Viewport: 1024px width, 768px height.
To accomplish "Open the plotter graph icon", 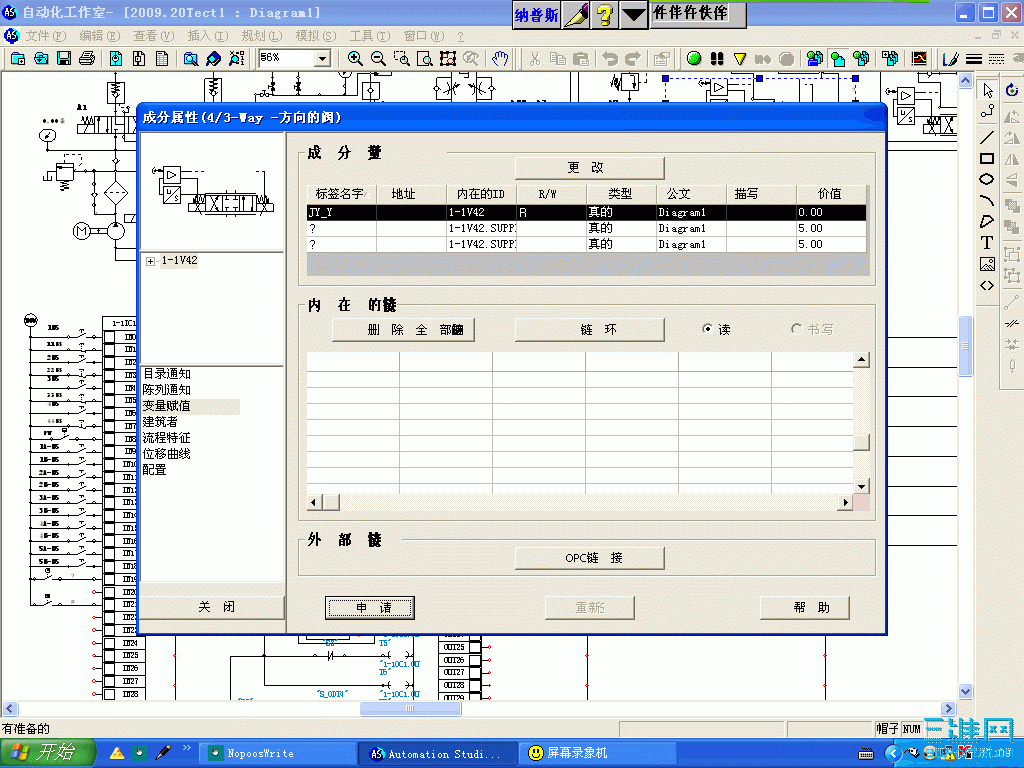I will tap(919, 59).
